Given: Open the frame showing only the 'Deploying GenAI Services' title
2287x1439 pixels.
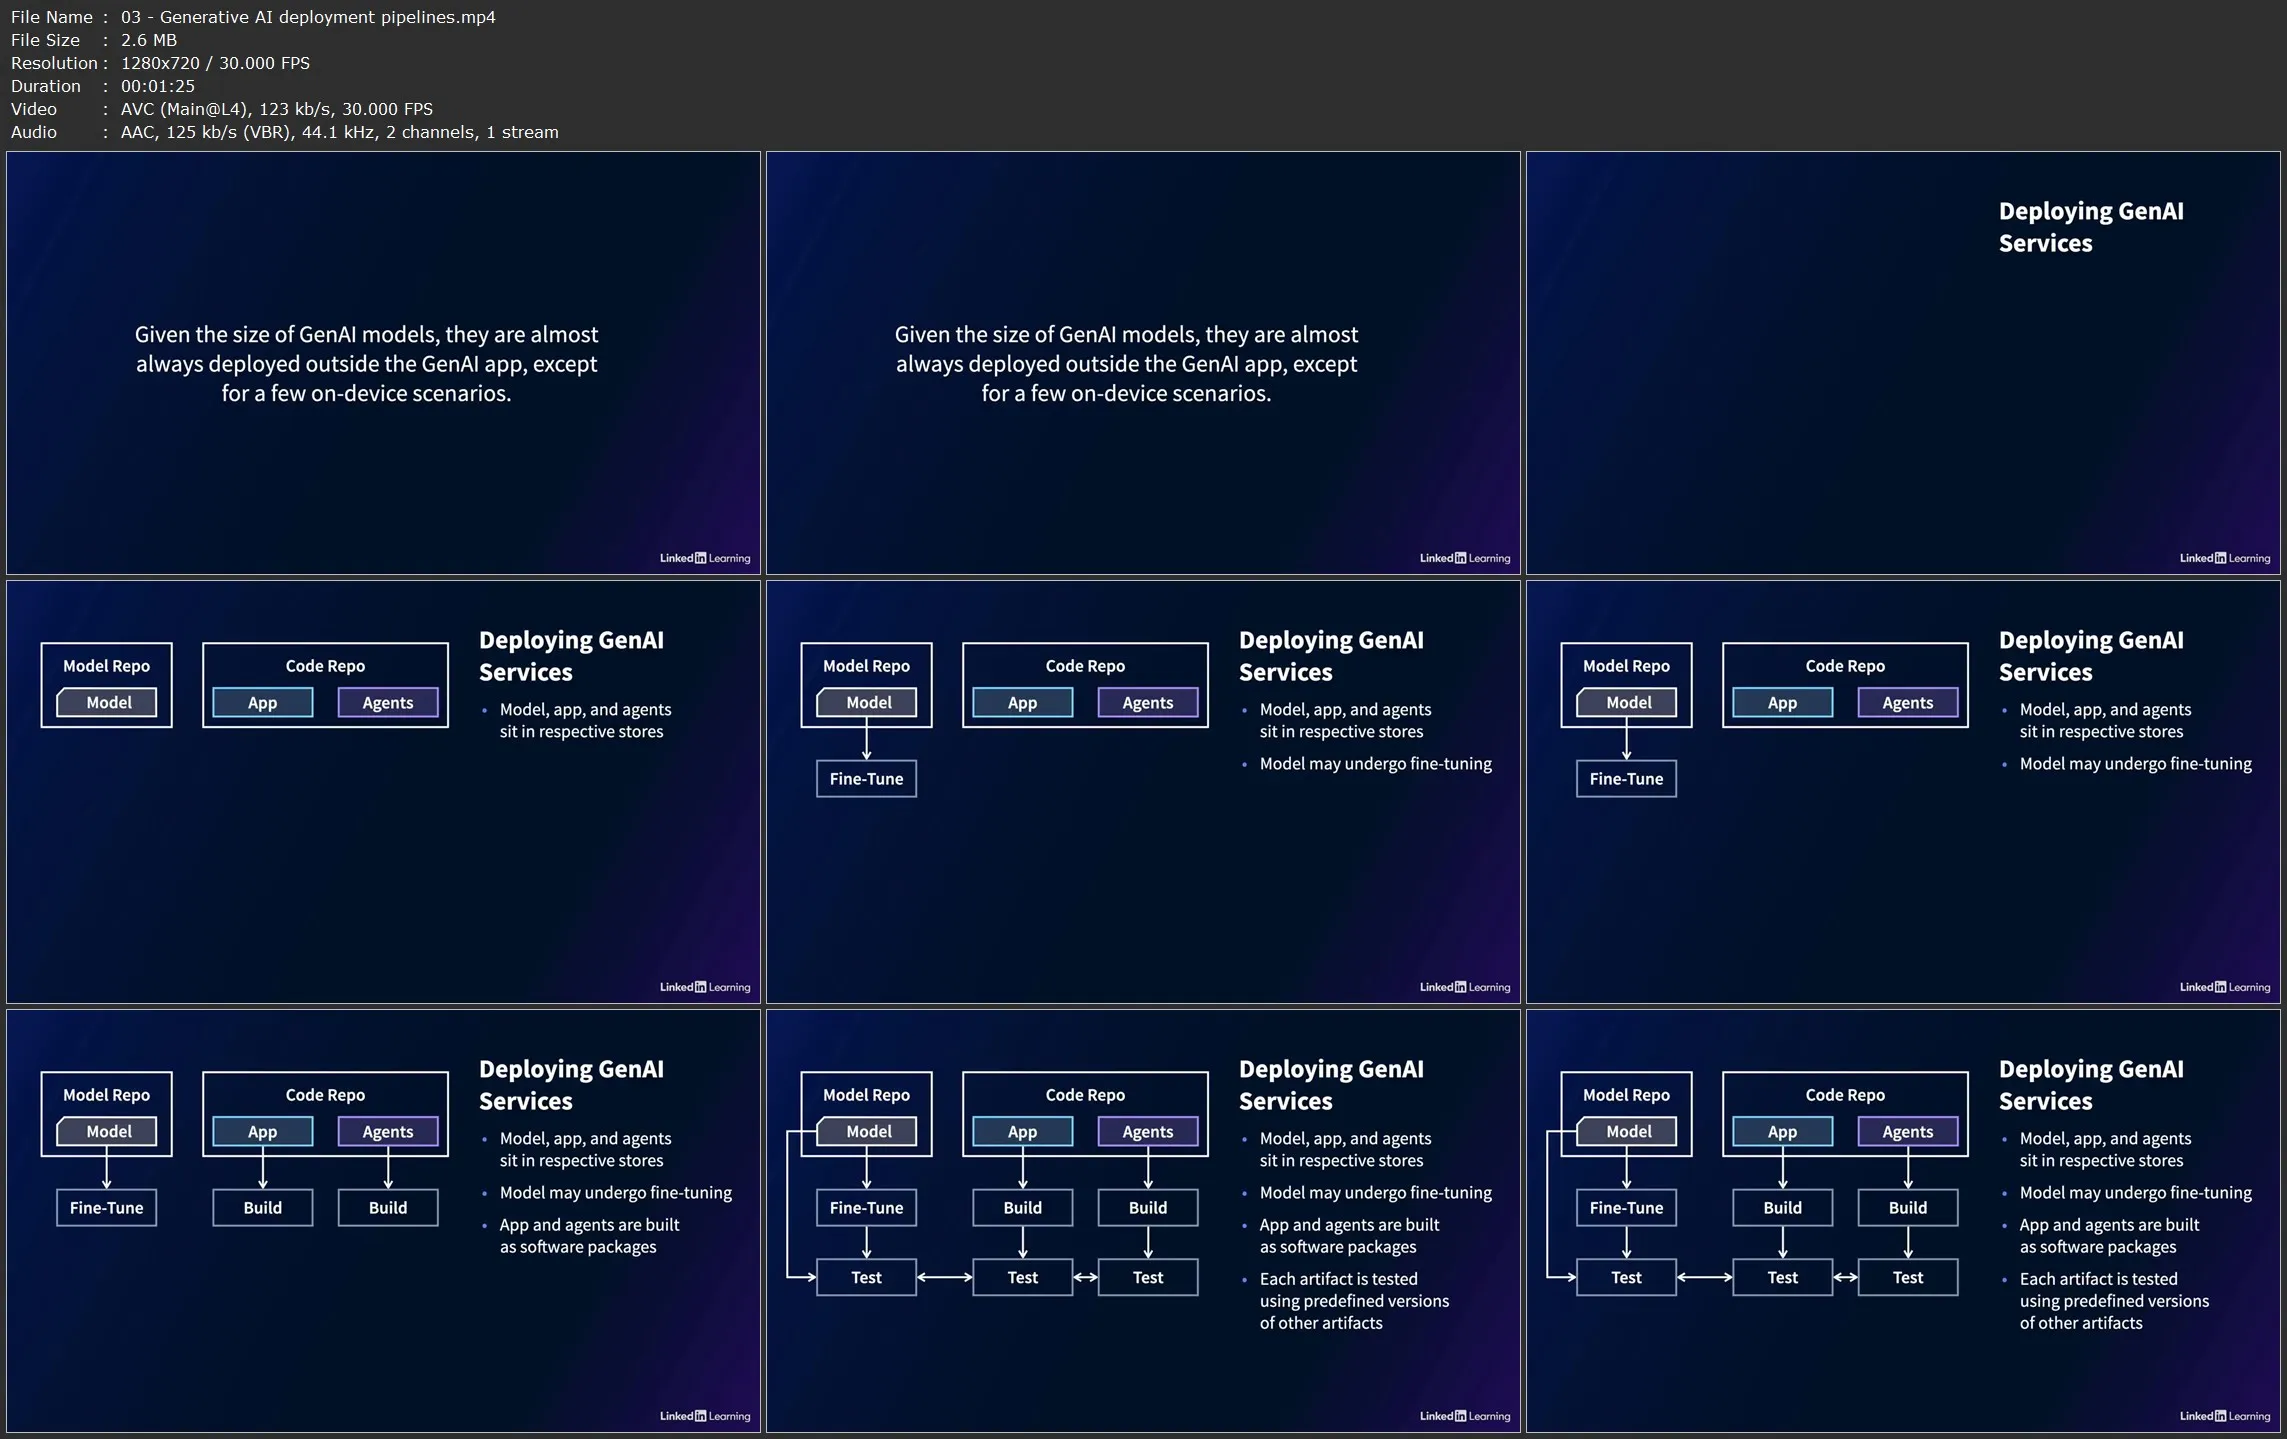Looking at the screenshot, I should (x=1903, y=363).
